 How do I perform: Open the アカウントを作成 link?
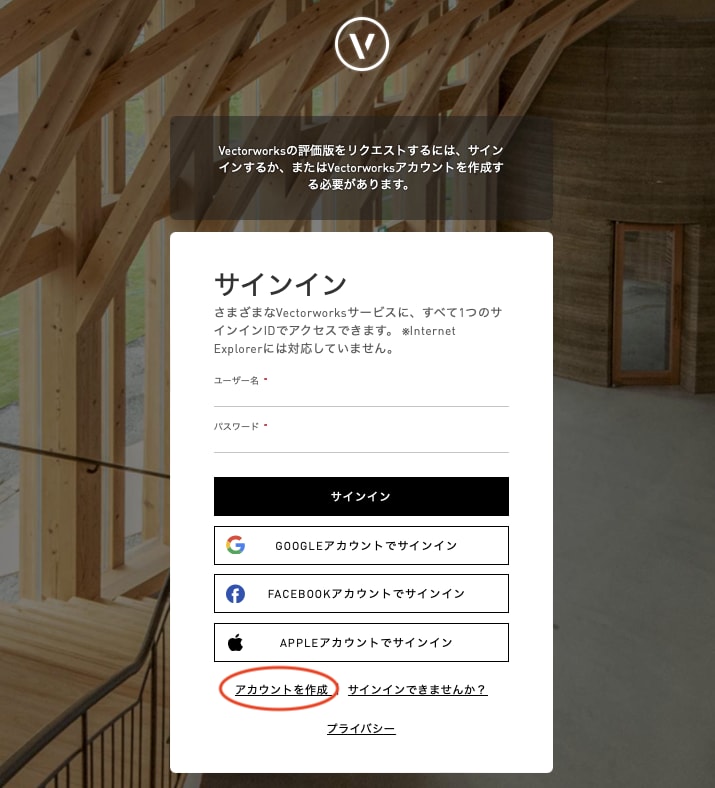(x=281, y=690)
